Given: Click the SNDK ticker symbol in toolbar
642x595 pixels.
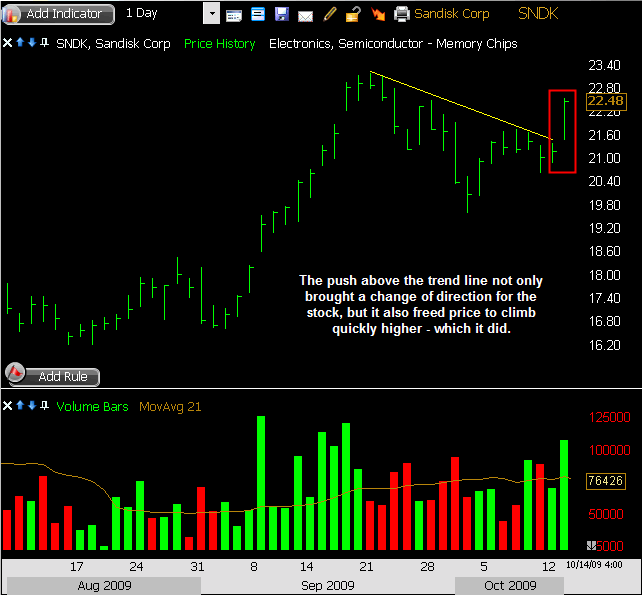Looking at the screenshot, I should (538, 14).
